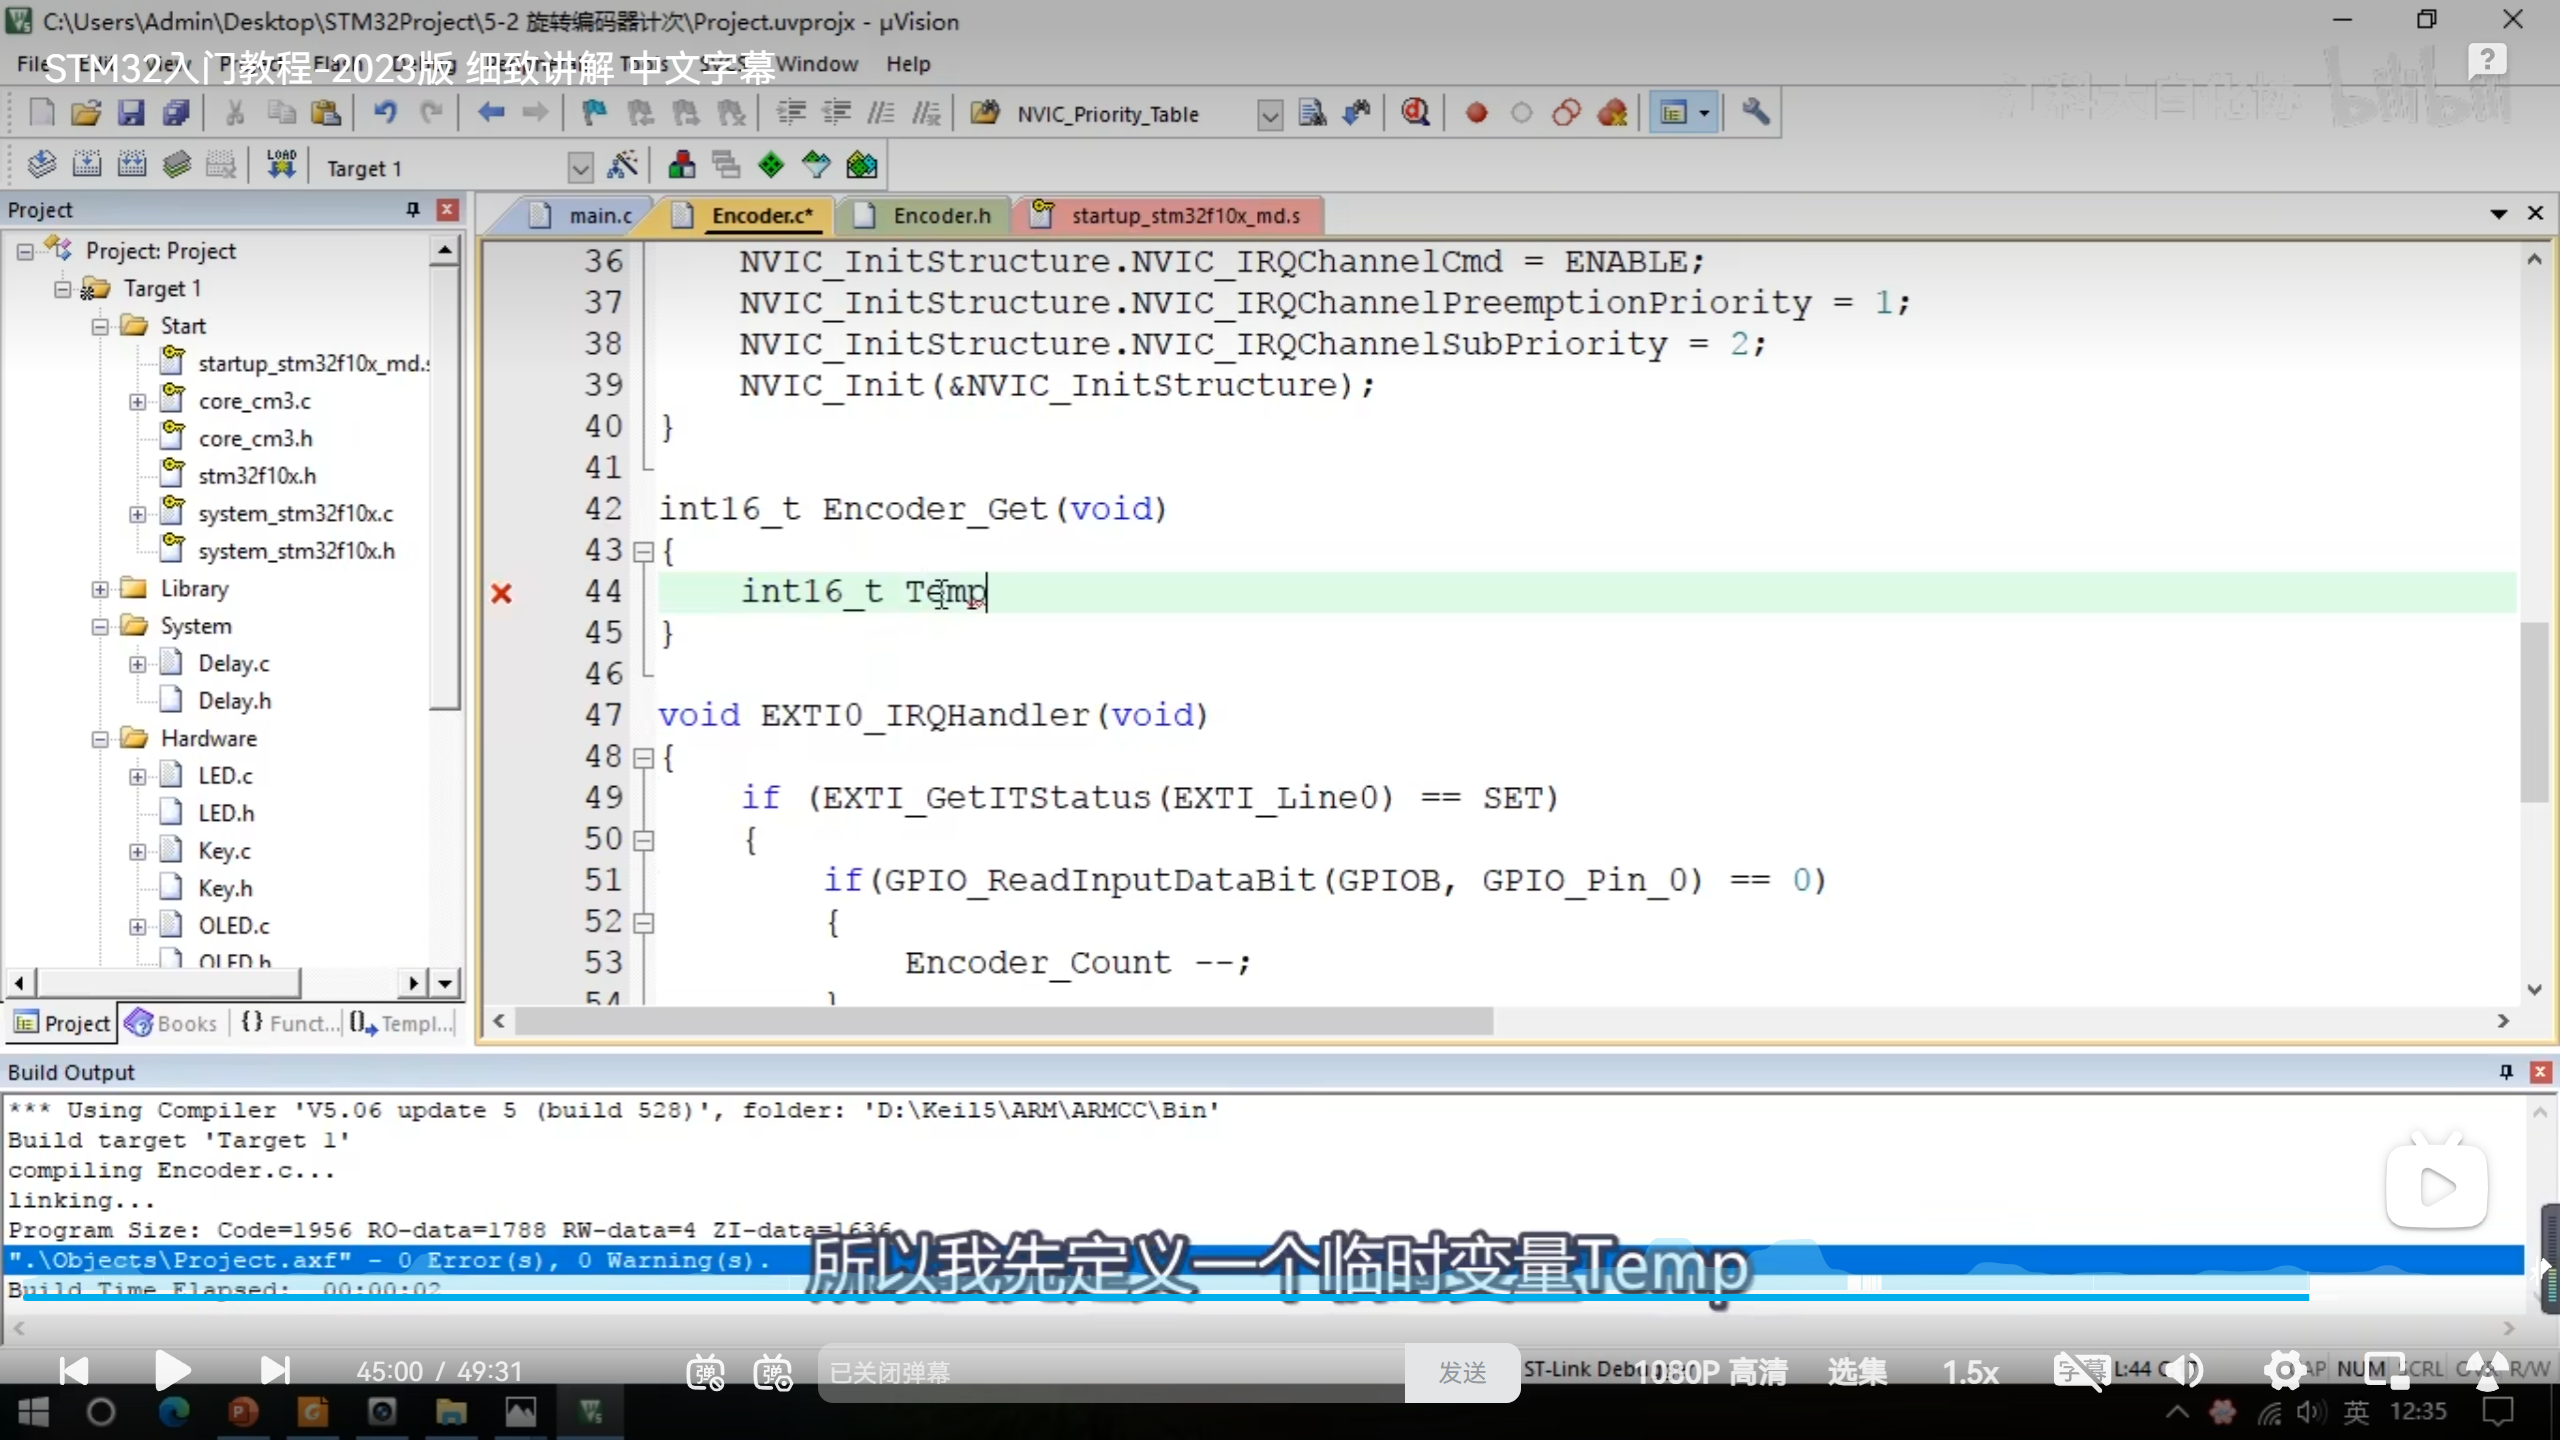This screenshot has width=2560, height=1440.
Task: Insert breakpoint using red dot icon
Action: 1476,113
